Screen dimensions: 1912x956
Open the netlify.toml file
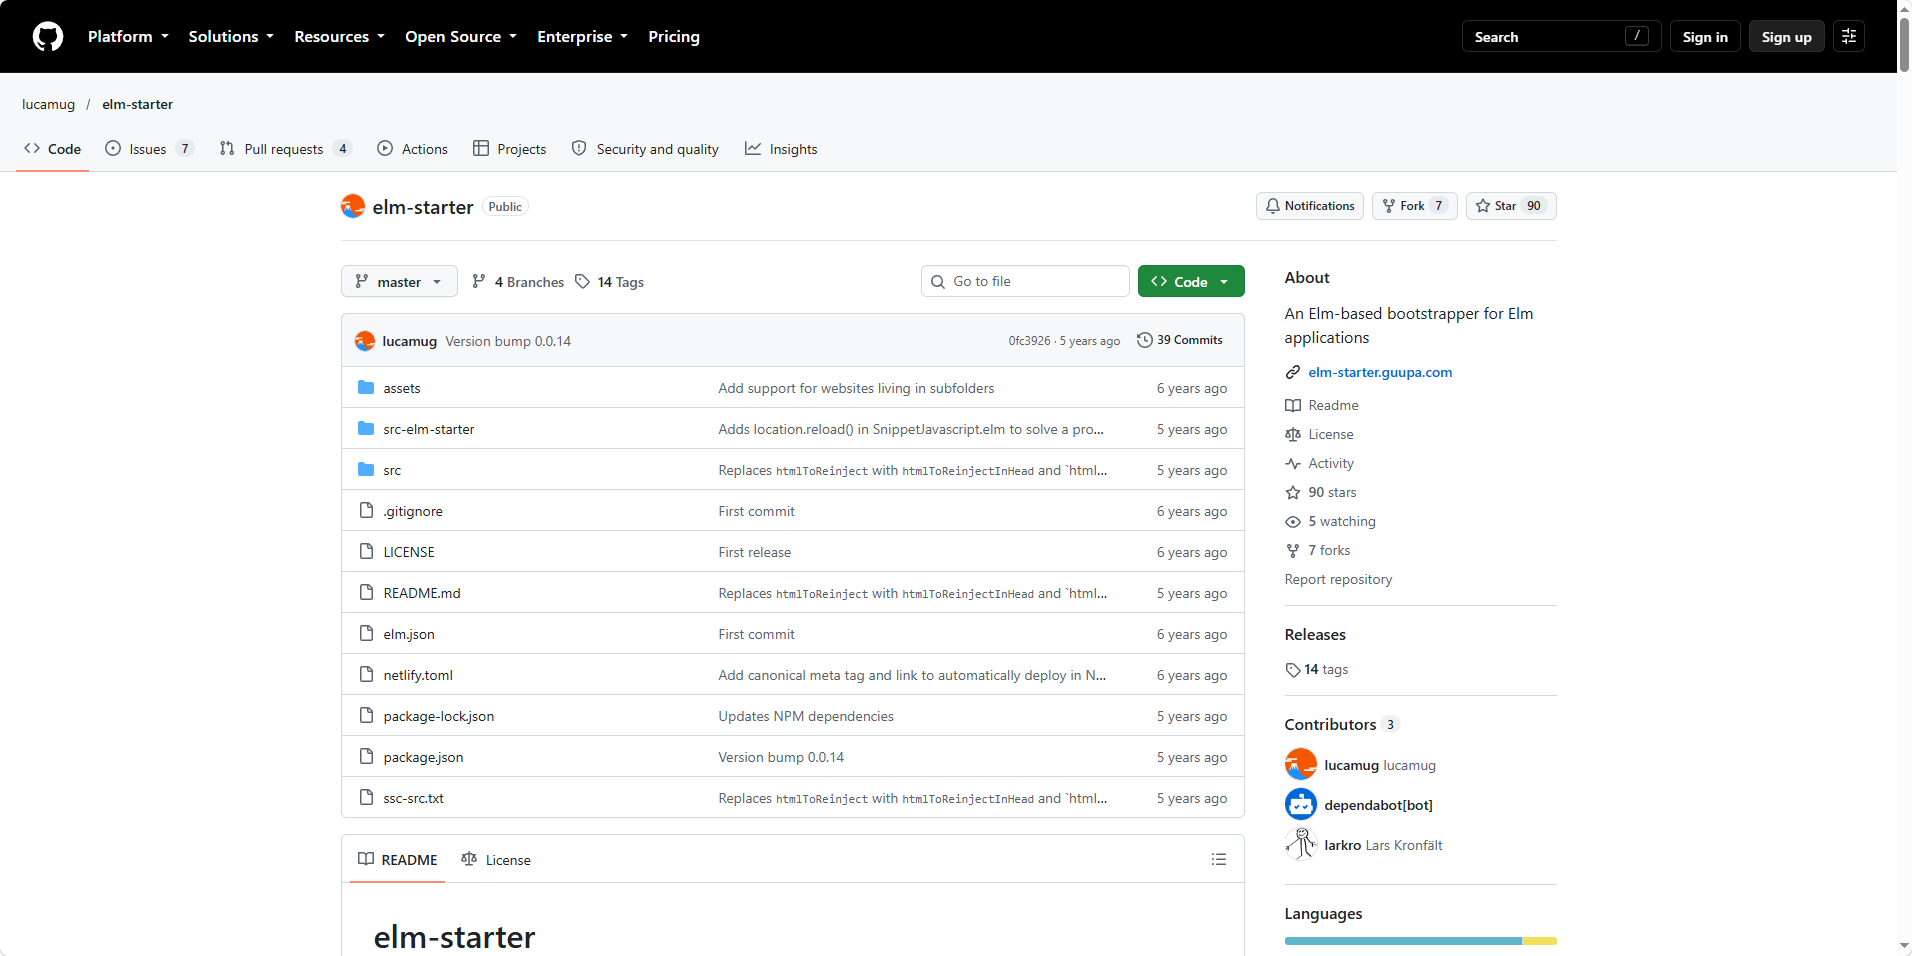pyautogui.click(x=418, y=675)
